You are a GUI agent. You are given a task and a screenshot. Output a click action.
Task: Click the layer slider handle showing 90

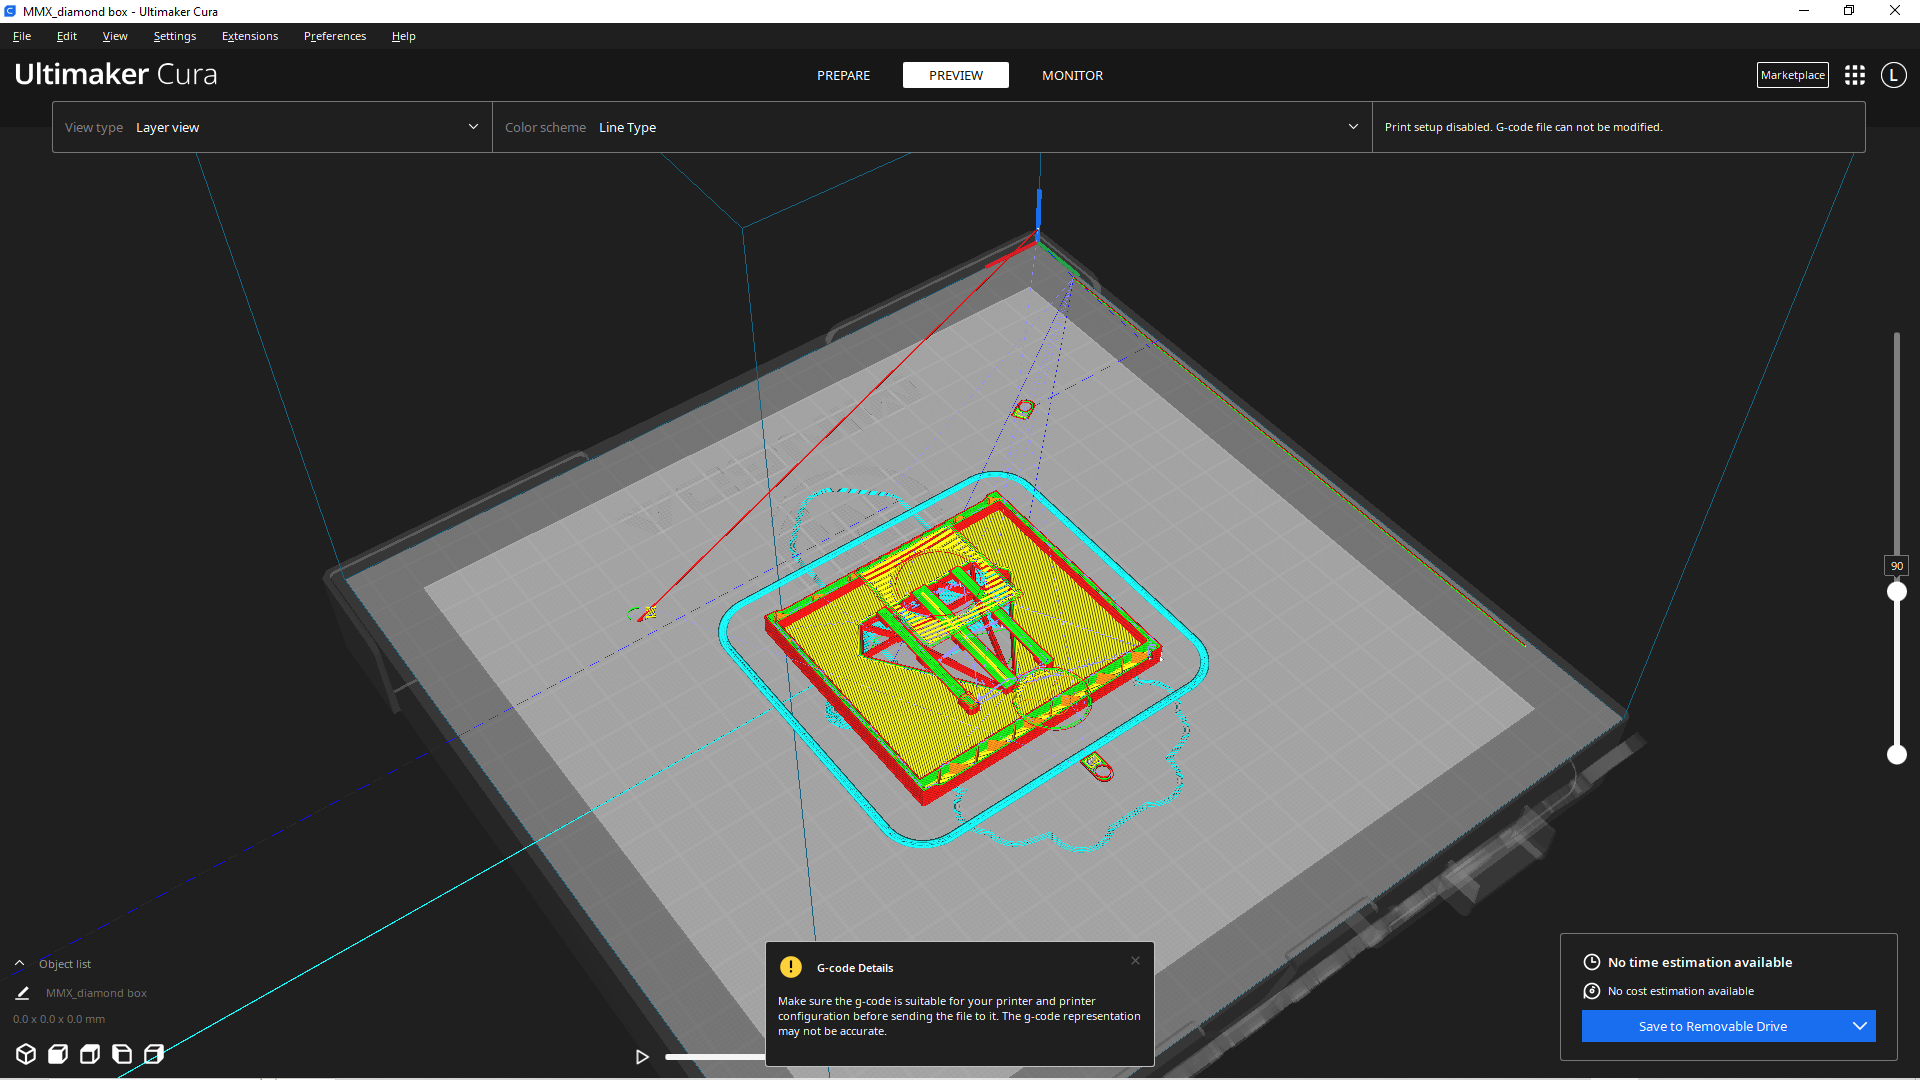tap(1898, 590)
